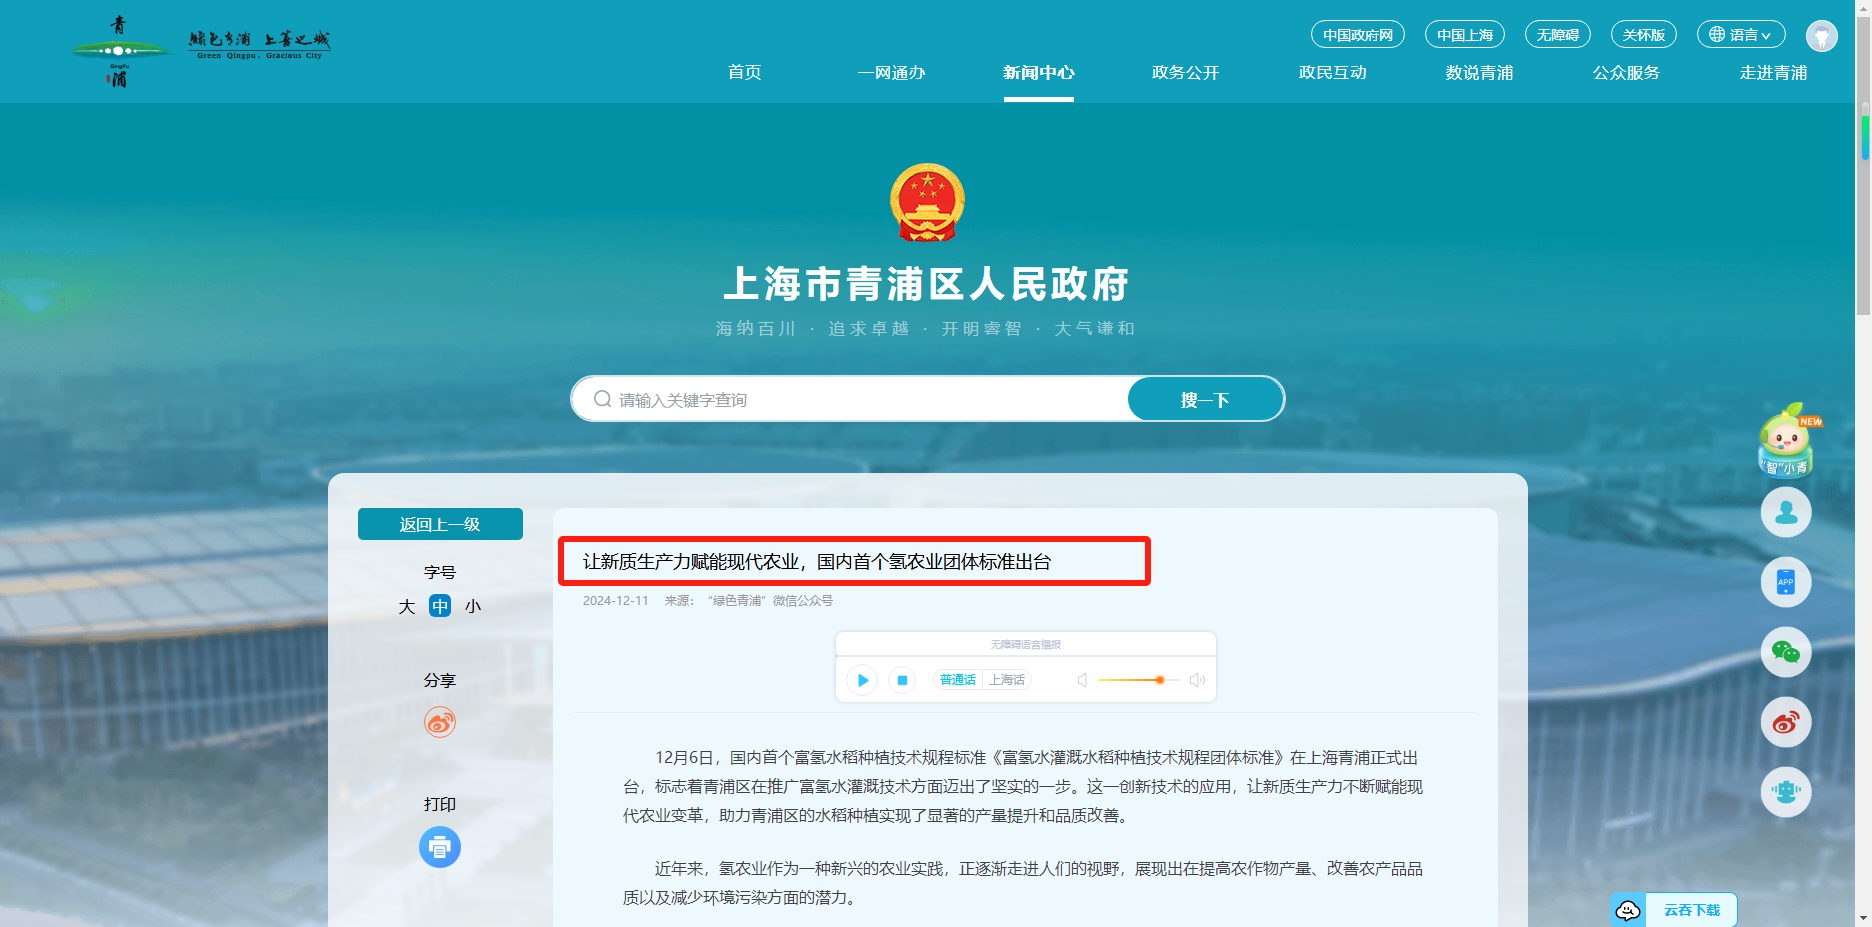Open the 政务公开 navigation menu
Viewport: 1872px width, 927px height.
(1185, 73)
